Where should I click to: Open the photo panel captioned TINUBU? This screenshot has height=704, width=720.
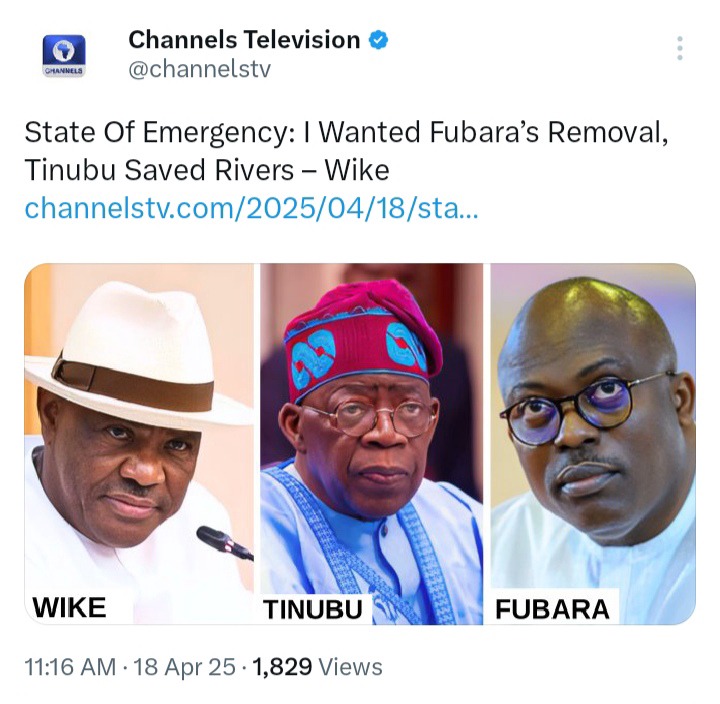(371, 444)
